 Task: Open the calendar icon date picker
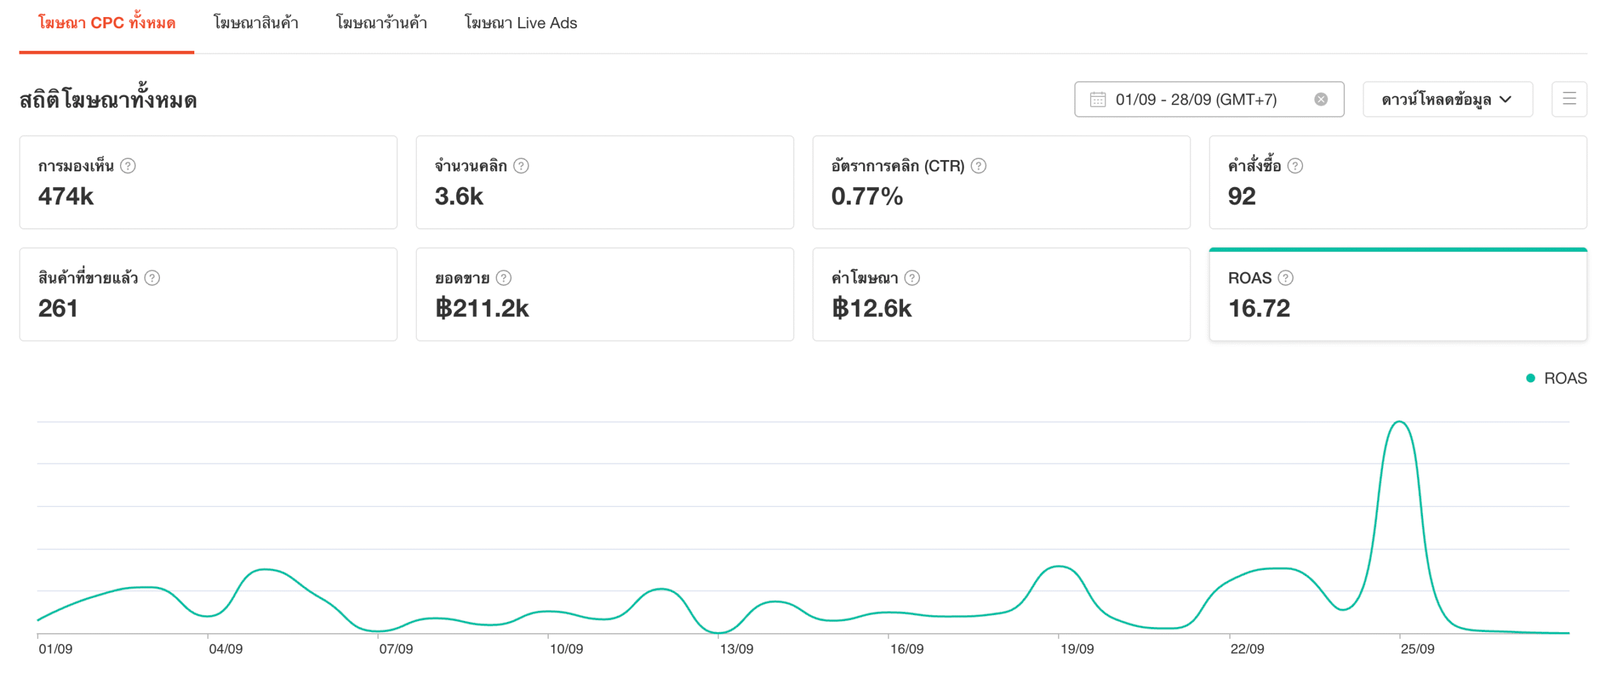1098,99
